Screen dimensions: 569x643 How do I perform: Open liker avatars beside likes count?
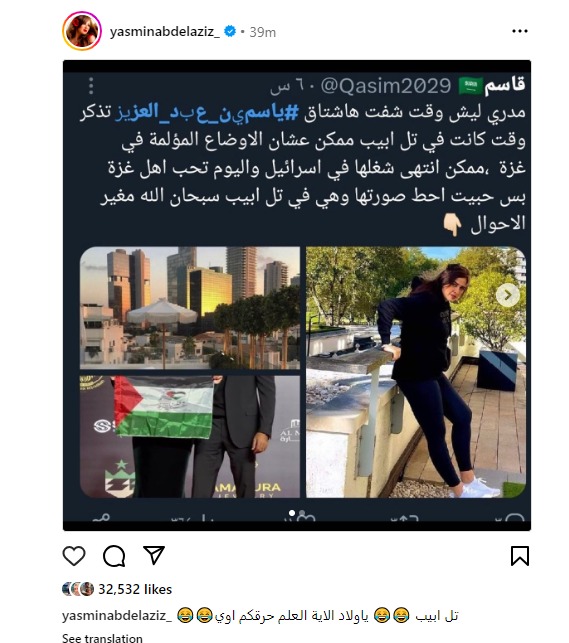78,589
